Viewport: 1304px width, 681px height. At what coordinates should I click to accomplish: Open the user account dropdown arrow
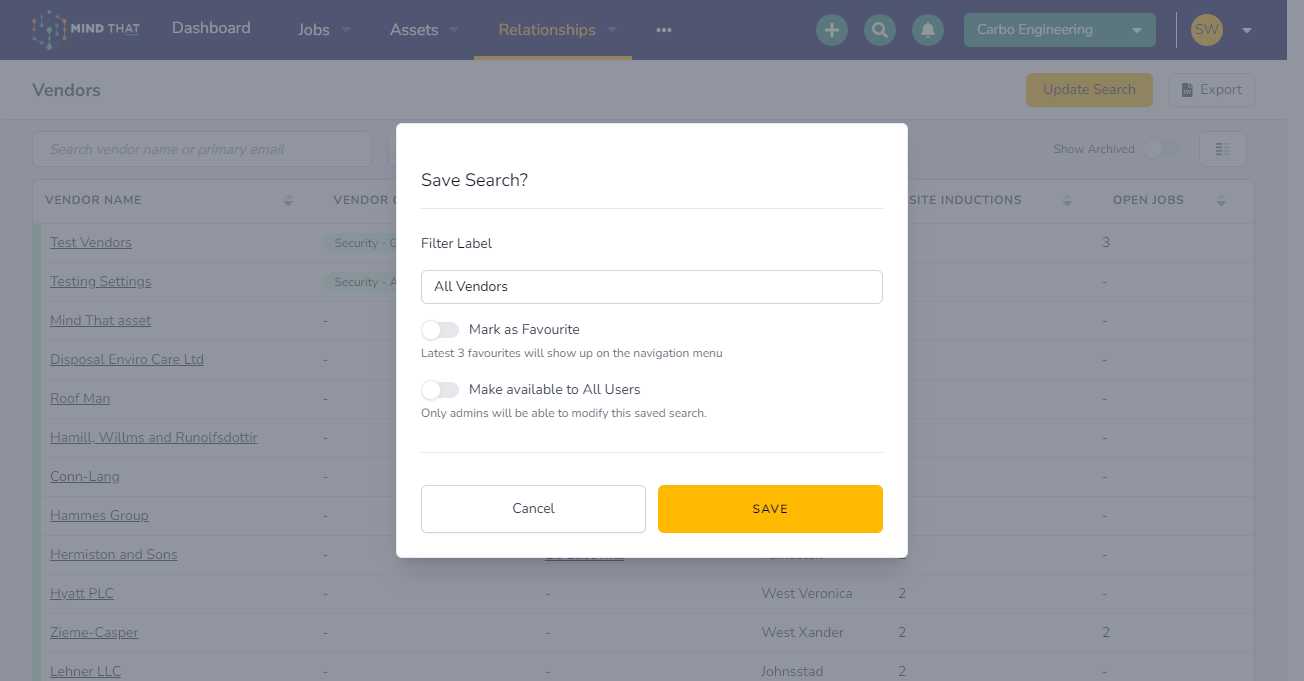tap(1247, 30)
